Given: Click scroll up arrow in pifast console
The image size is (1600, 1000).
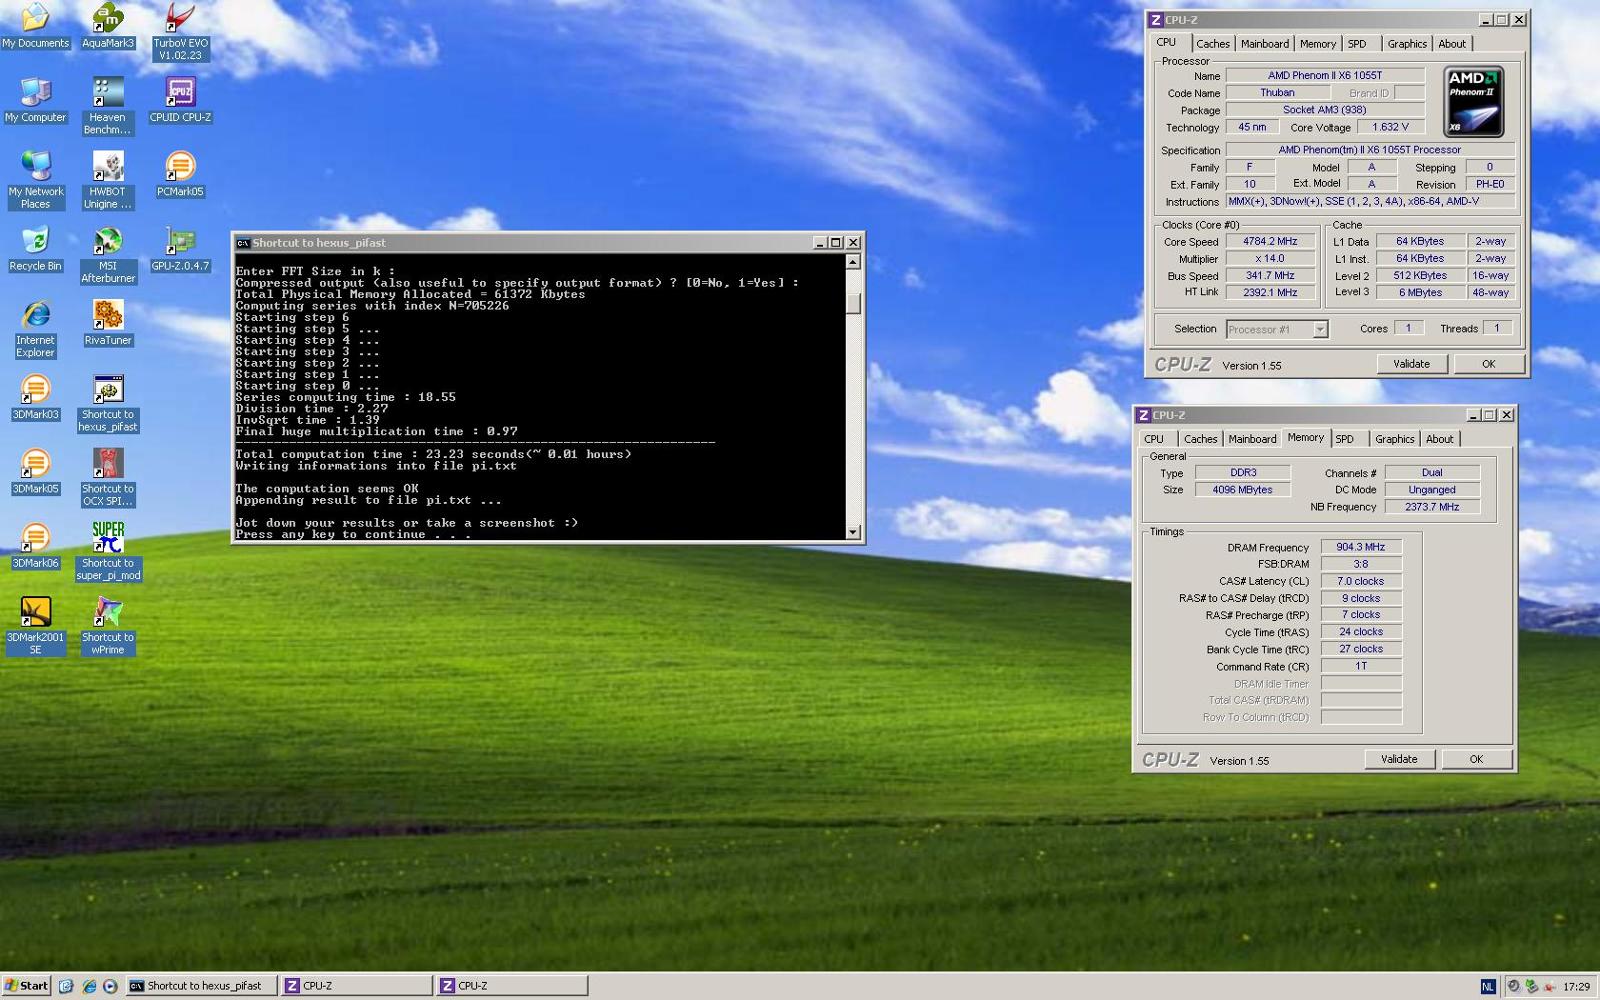Looking at the screenshot, I should tap(853, 262).
